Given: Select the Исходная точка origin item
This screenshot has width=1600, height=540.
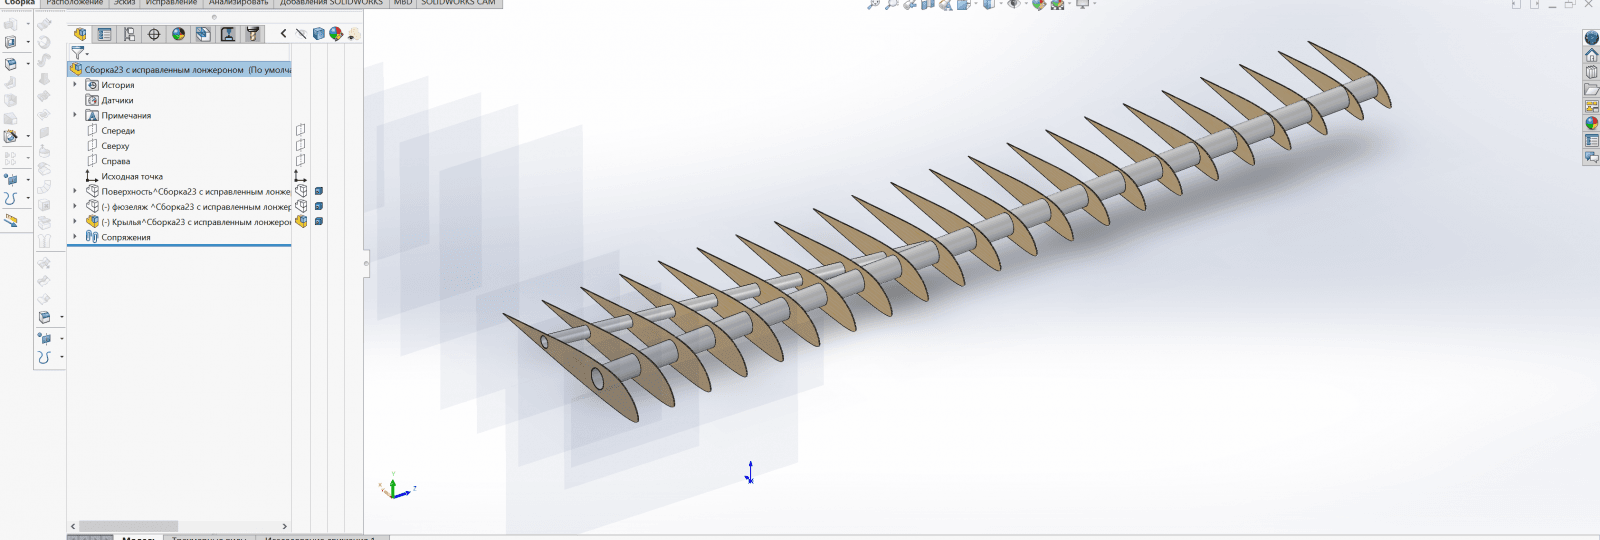Looking at the screenshot, I should pos(131,176).
